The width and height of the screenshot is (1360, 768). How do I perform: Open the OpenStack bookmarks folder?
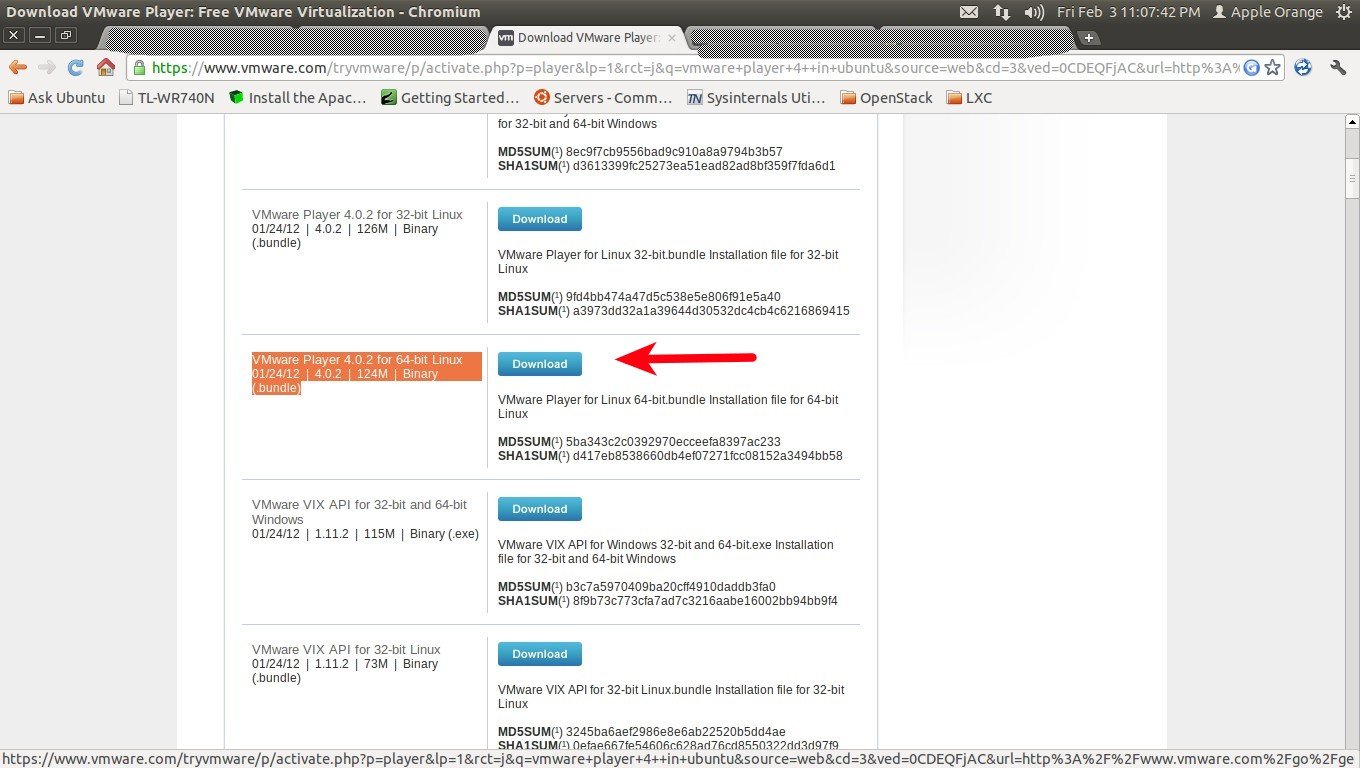point(886,97)
